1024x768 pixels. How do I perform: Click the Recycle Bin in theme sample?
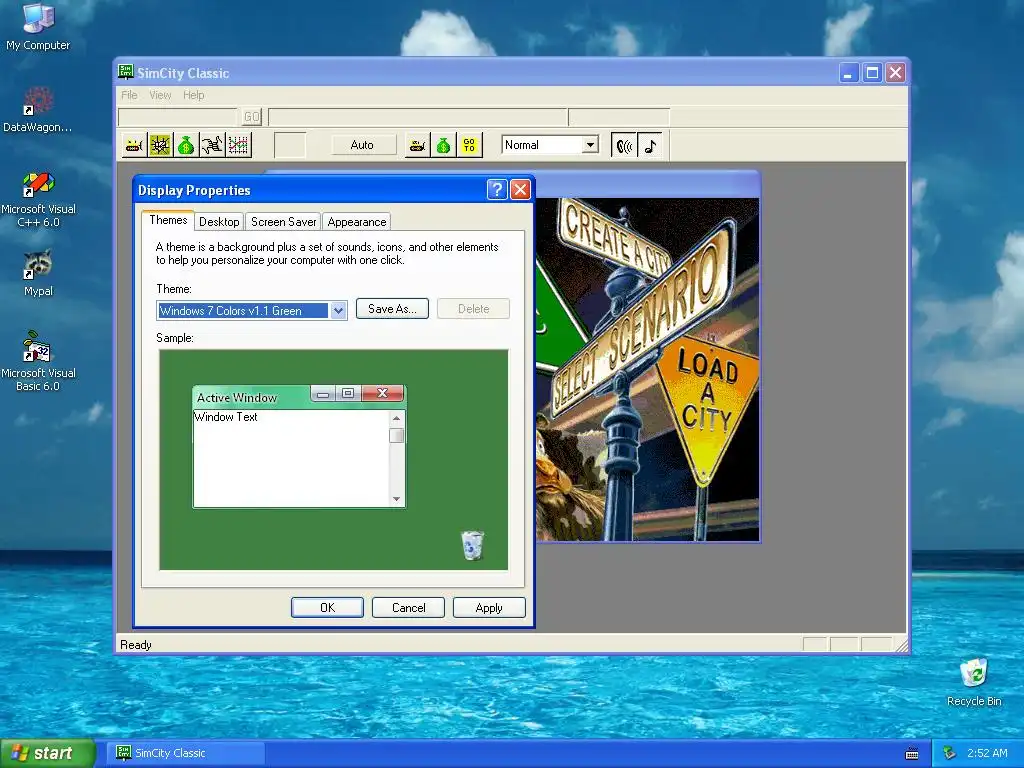tap(472, 545)
